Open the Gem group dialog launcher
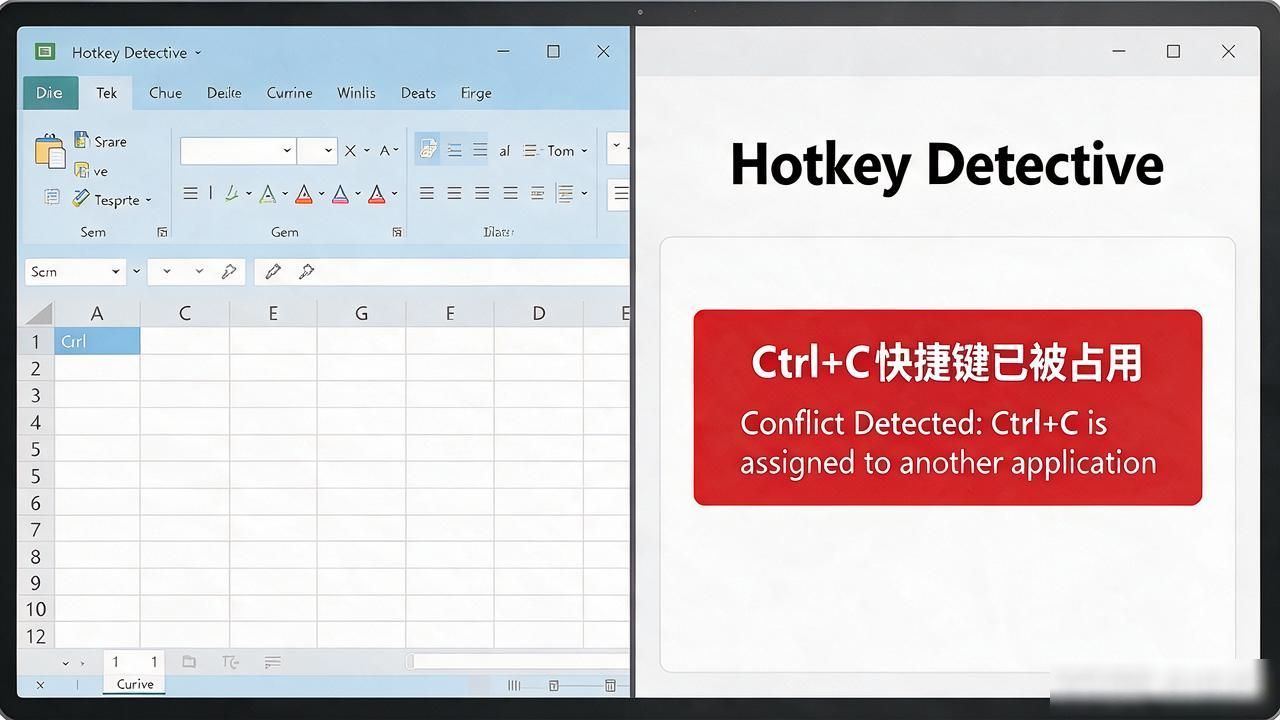This screenshot has height=720, width=1280. (397, 232)
